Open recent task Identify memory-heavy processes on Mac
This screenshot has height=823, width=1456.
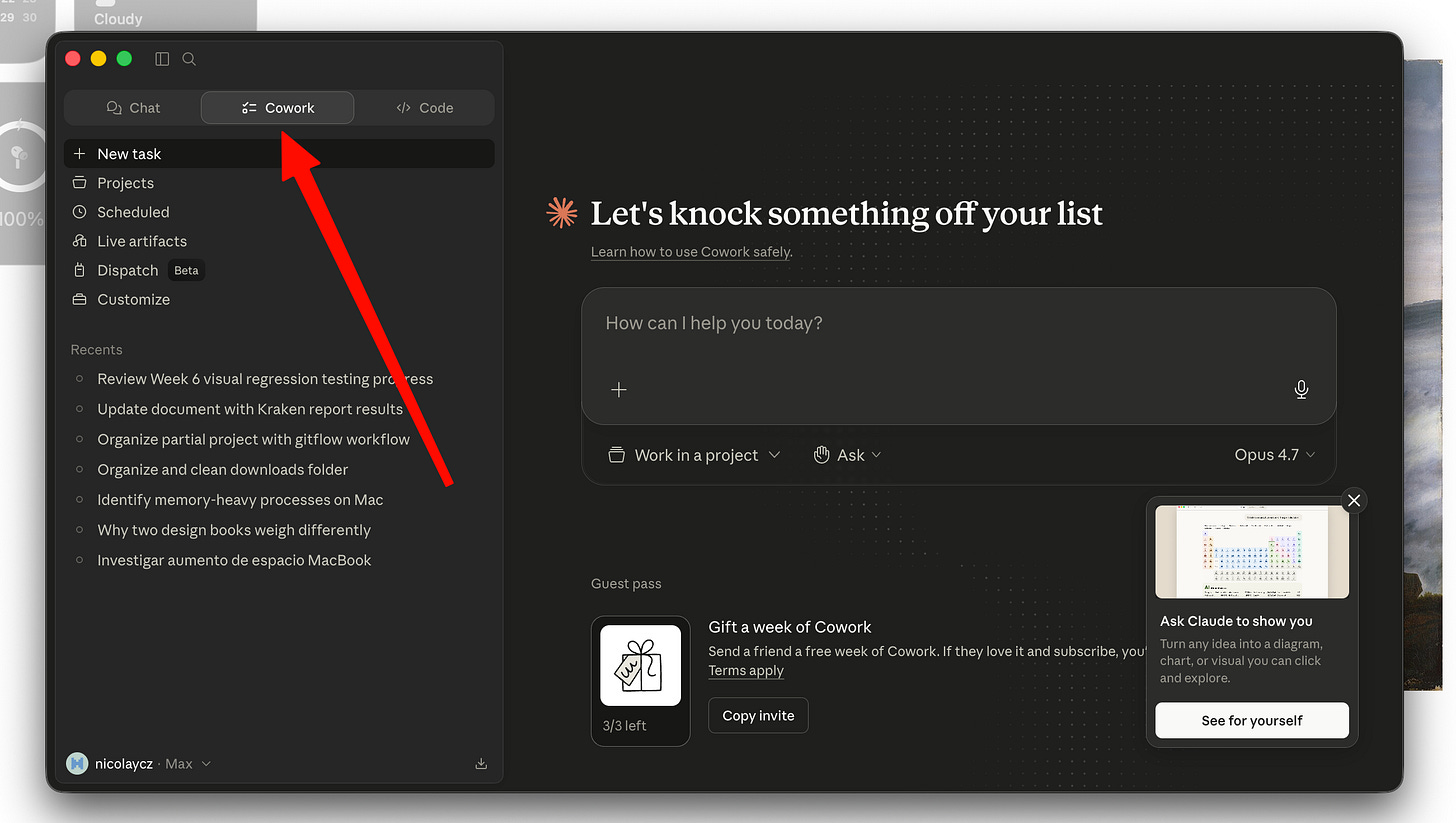pos(240,500)
